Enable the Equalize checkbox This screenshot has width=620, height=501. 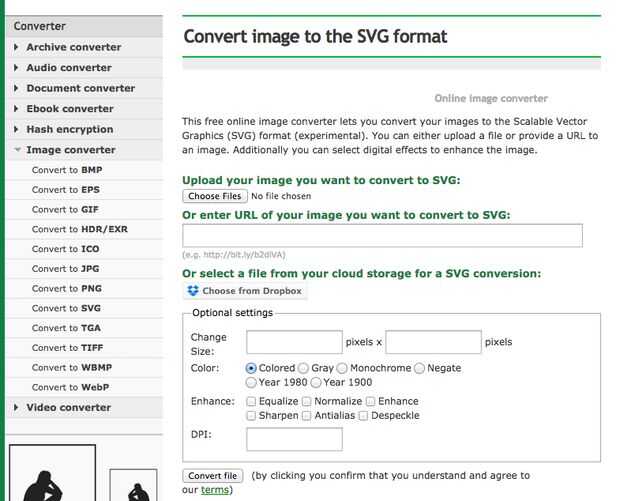251,401
